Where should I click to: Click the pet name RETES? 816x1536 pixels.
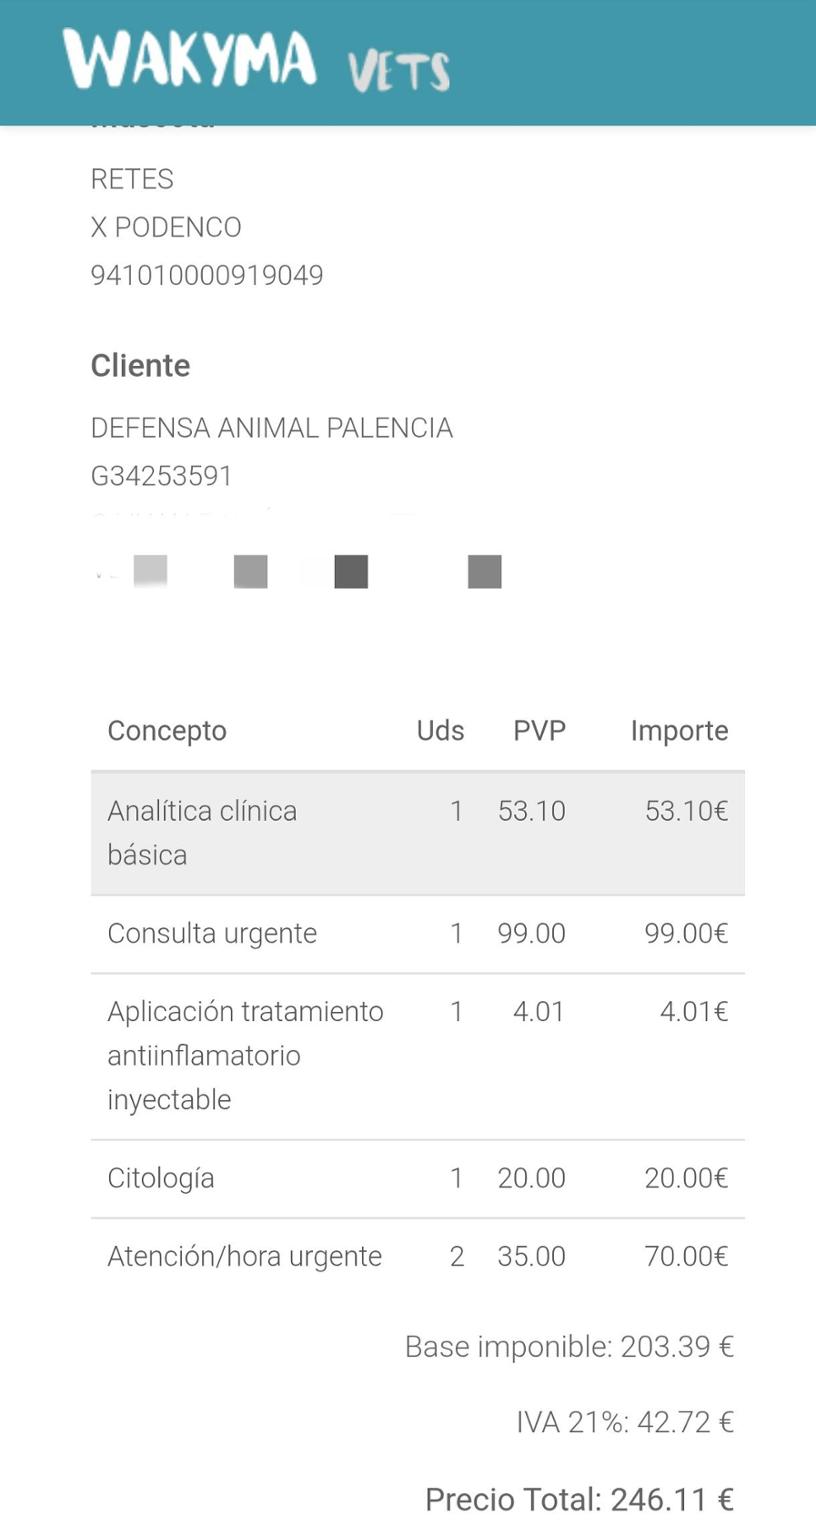[x=132, y=179]
